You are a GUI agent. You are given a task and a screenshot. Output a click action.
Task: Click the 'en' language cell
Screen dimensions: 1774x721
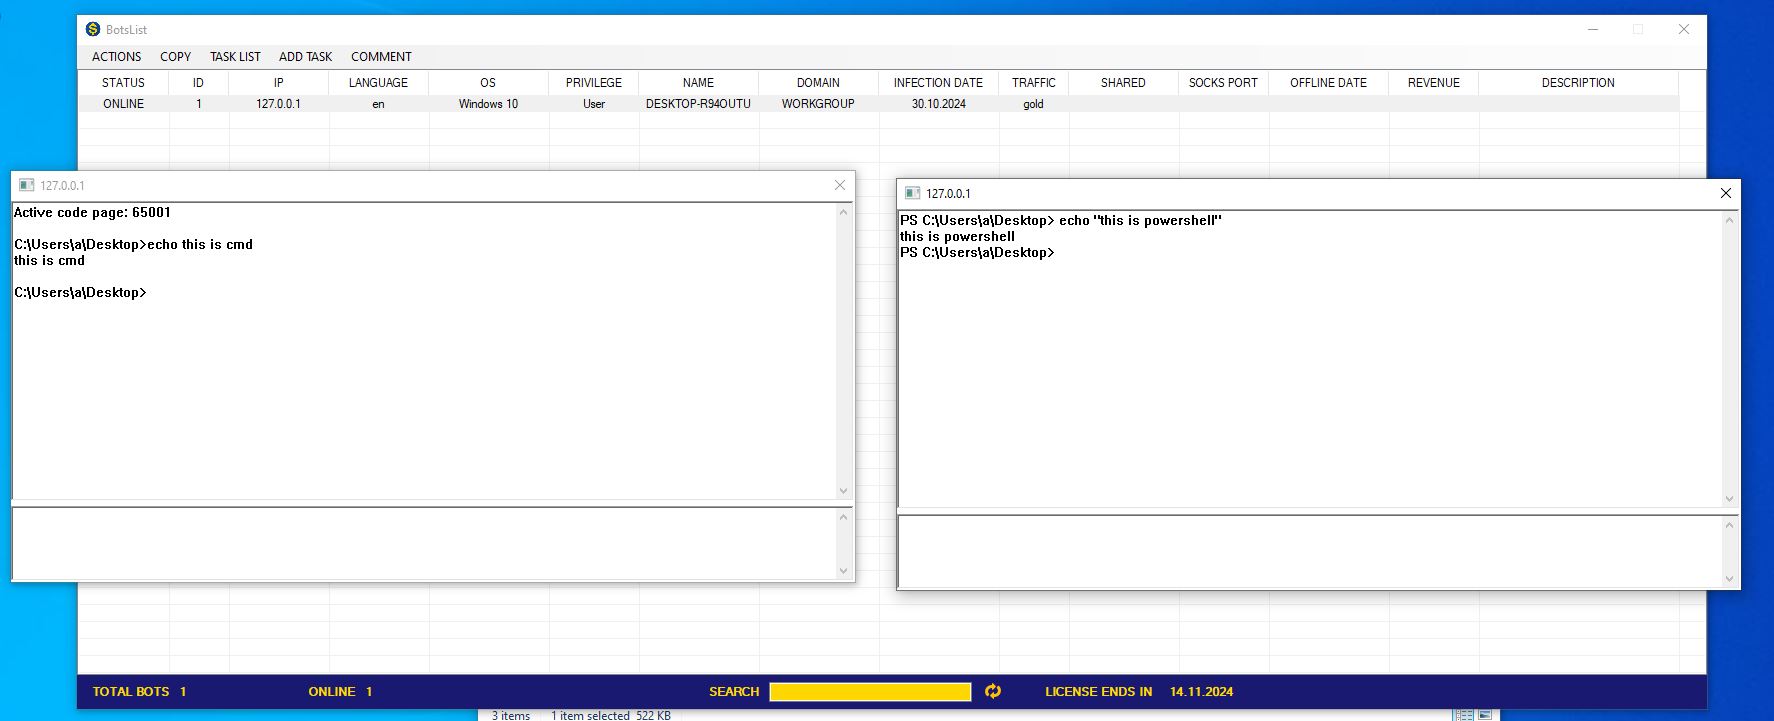pyautogui.click(x=378, y=104)
